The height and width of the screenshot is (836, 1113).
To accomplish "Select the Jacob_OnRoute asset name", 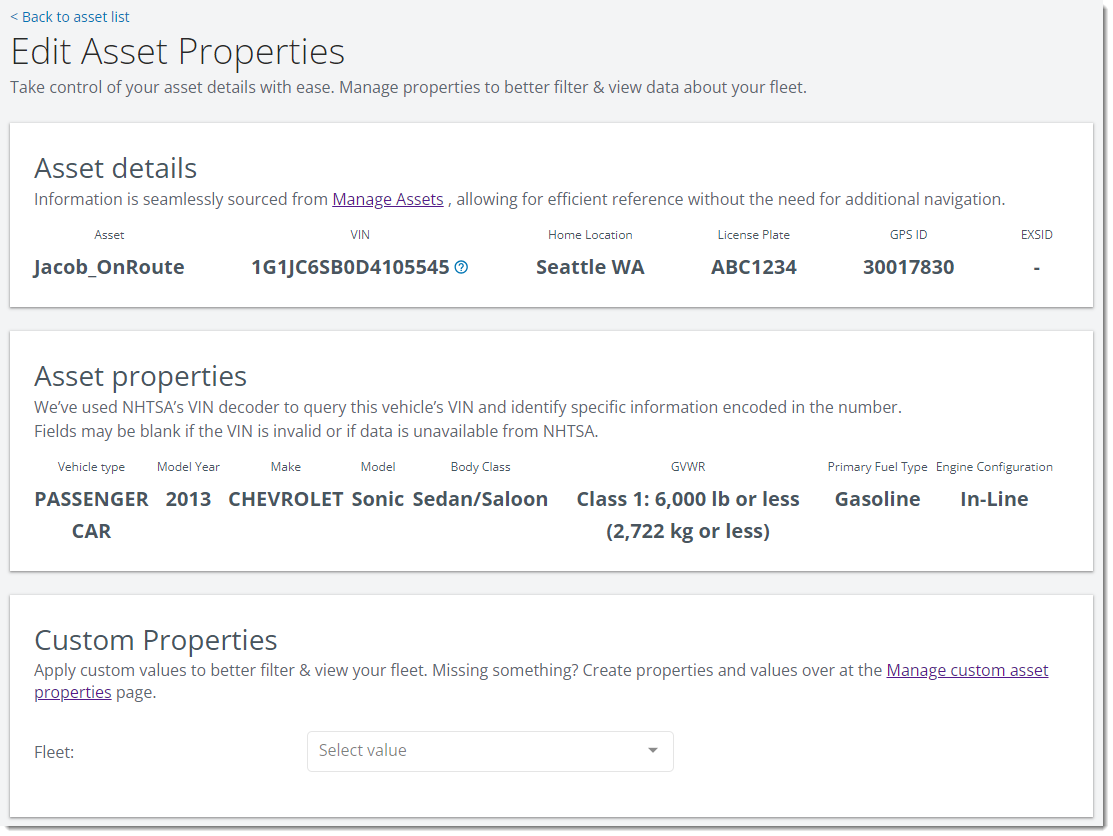I will pyautogui.click(x=109, y=268).
